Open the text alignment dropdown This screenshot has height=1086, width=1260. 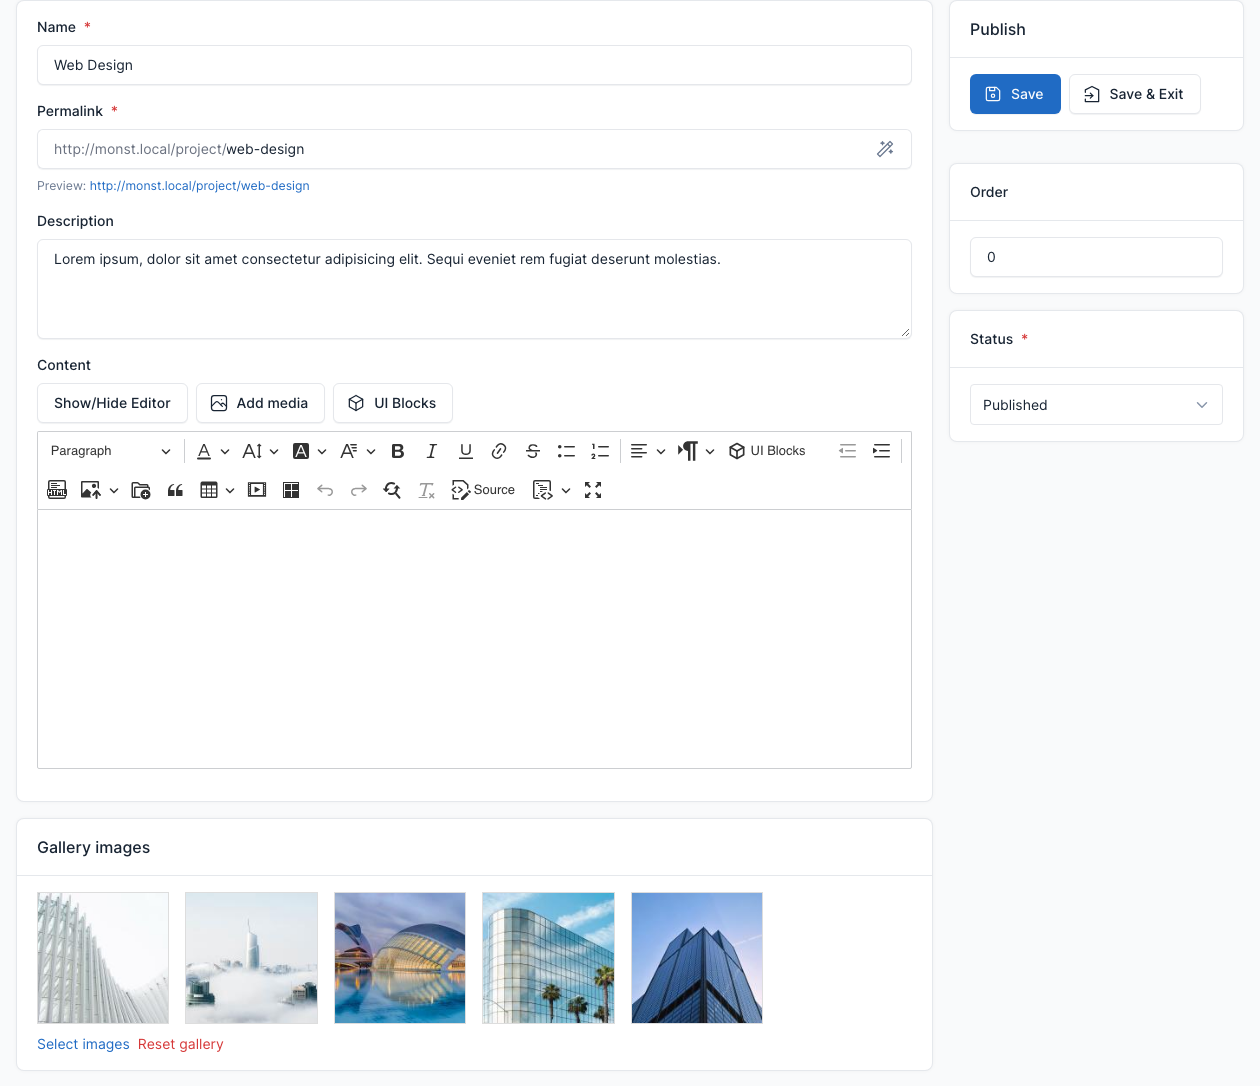point(648,451)
